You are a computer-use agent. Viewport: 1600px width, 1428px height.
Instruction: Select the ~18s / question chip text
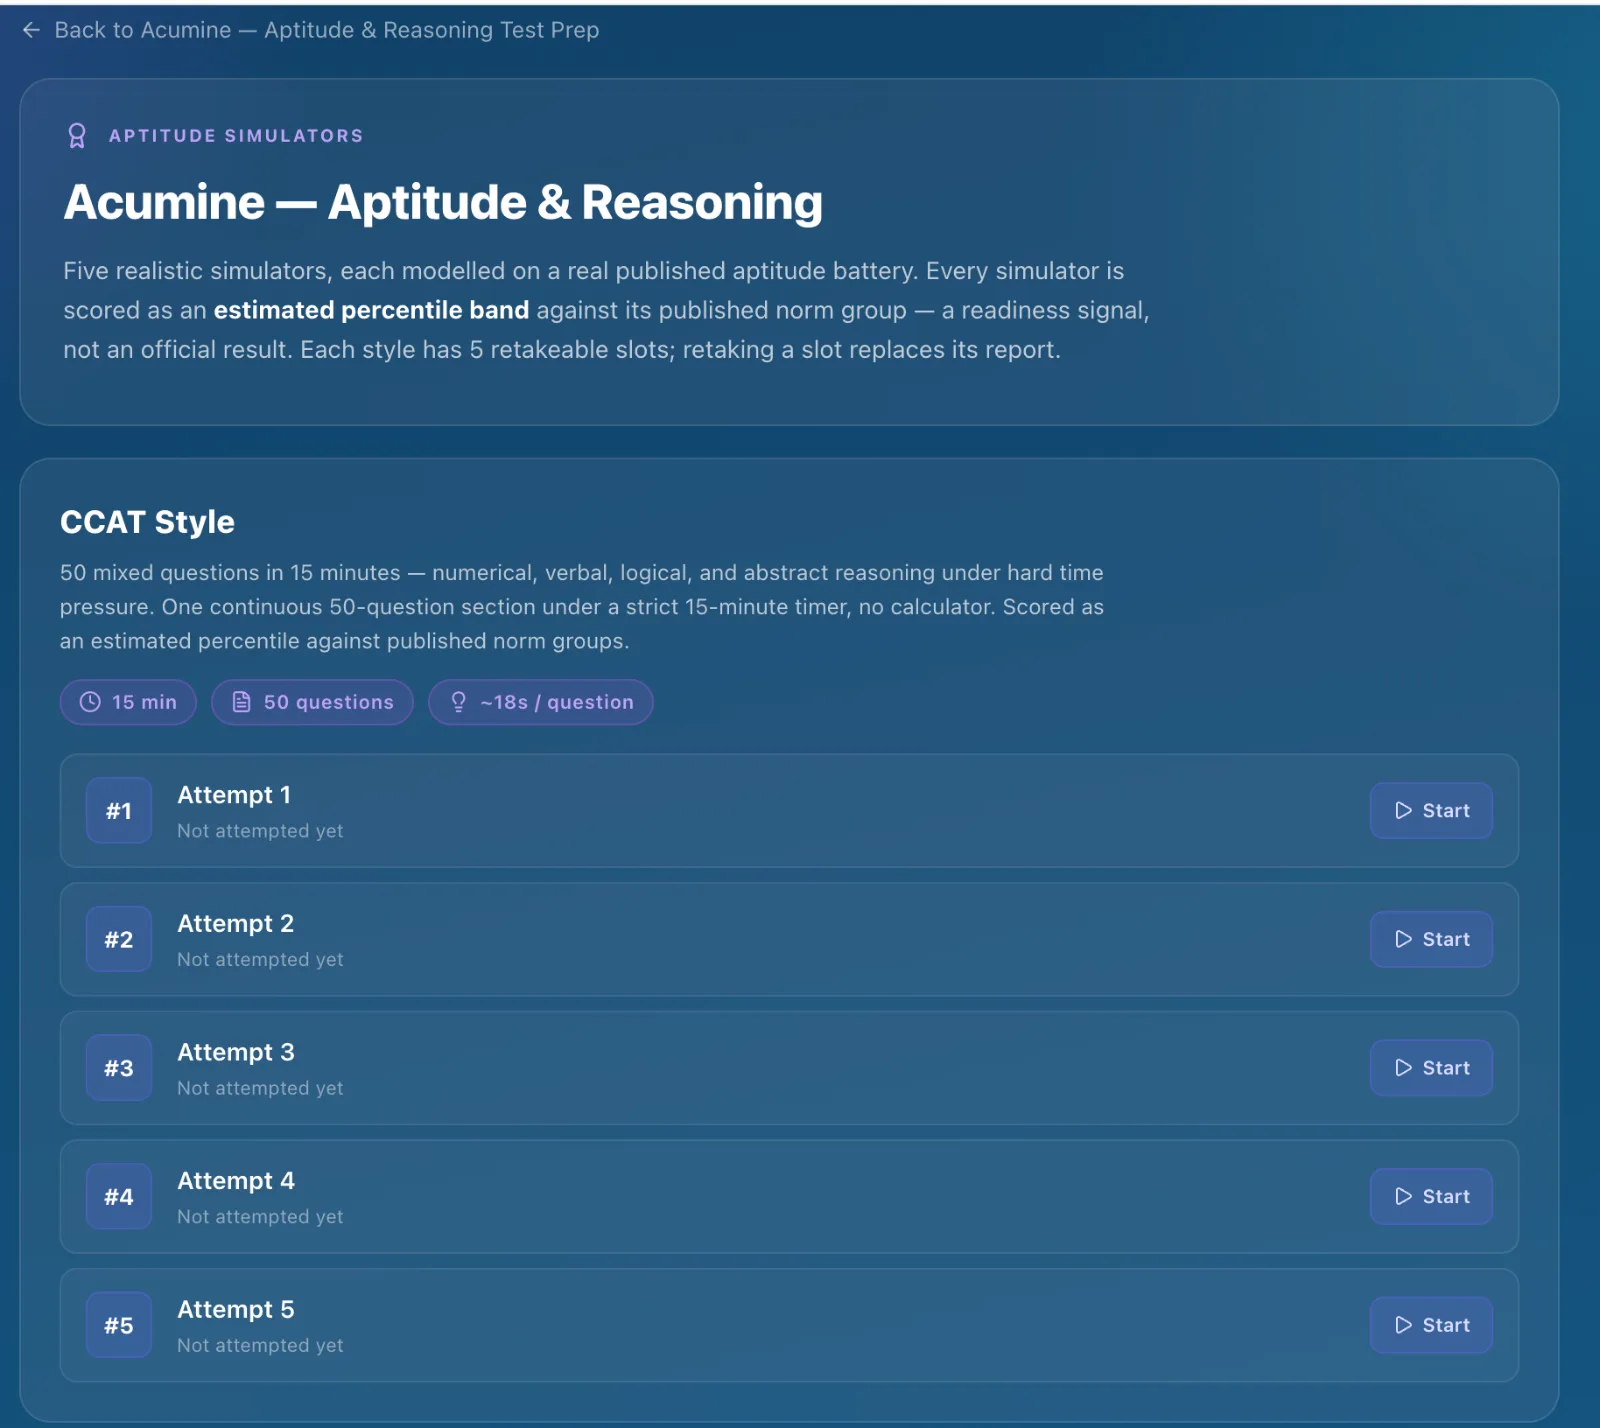(x=557, y=702)
